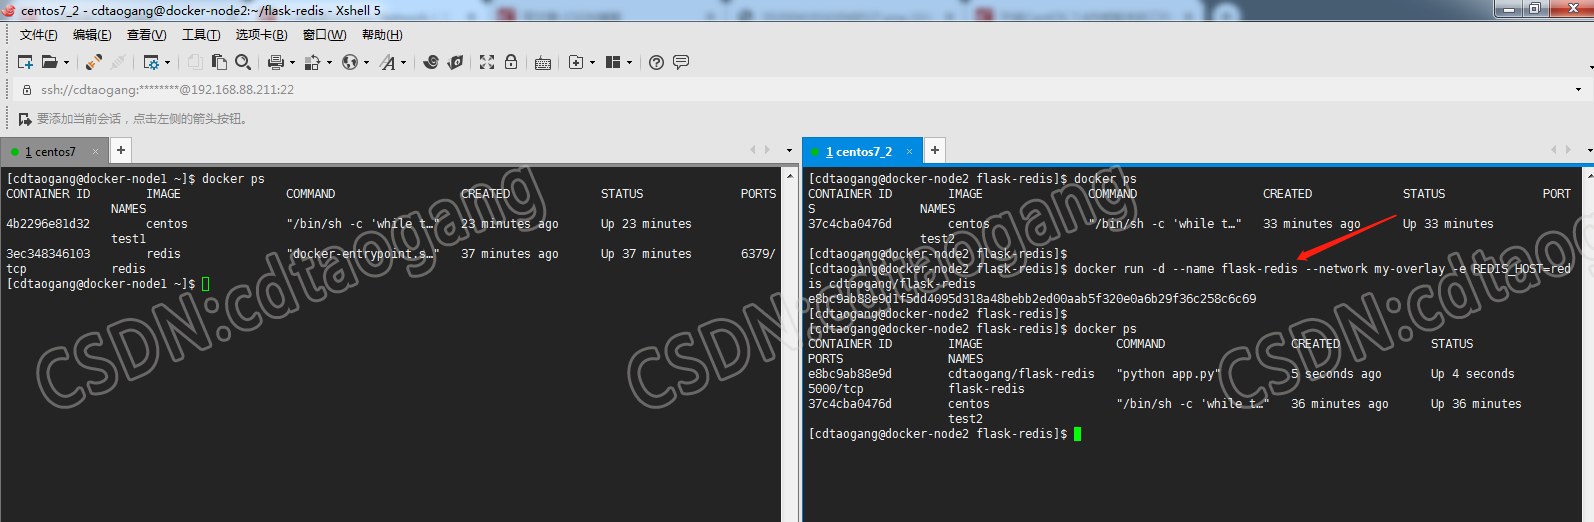Add new tab beside centos7_2
Screen dimensions: 1594x522
pos(934,151)
